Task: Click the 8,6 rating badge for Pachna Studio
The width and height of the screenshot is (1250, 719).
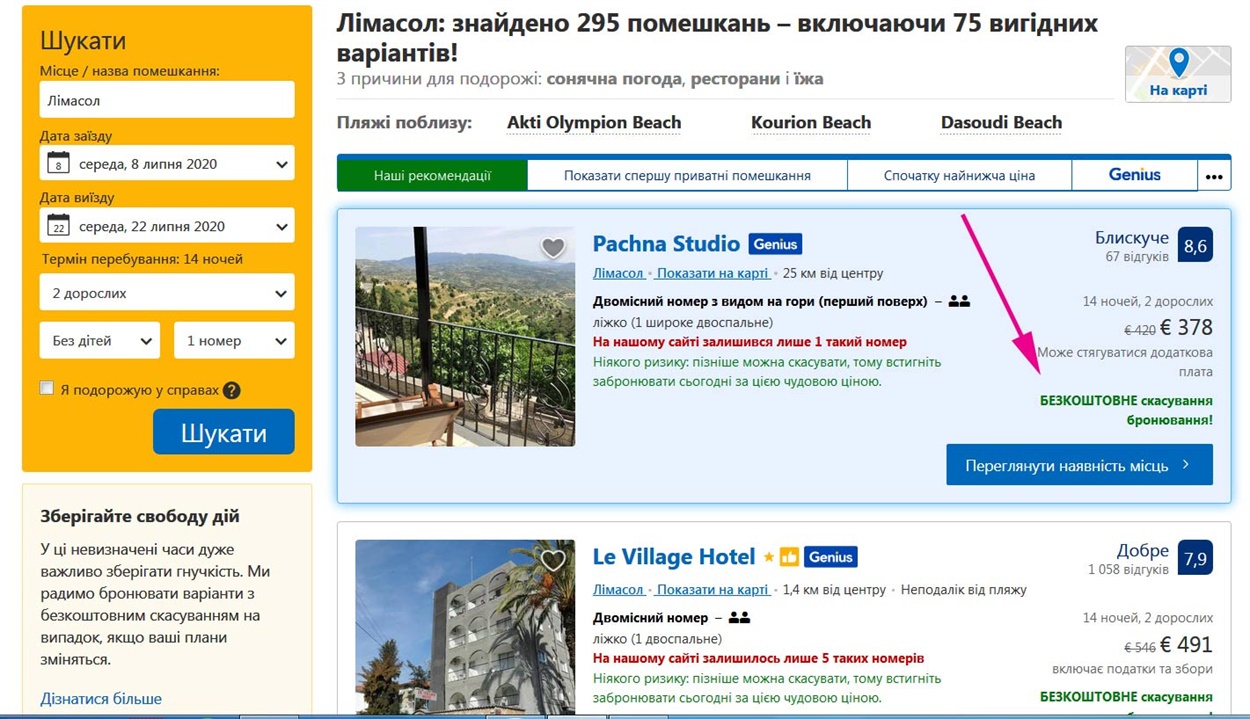Action: pyautogui.click(x=1195, y=245)
